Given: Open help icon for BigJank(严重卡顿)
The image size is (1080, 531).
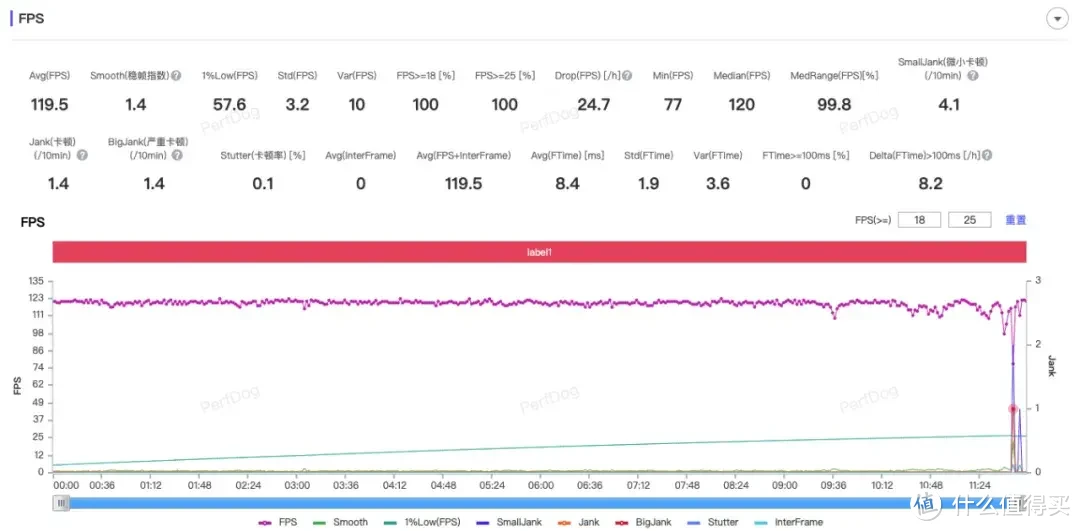Looking at the screenshot, I should click(x=177, y=156).
